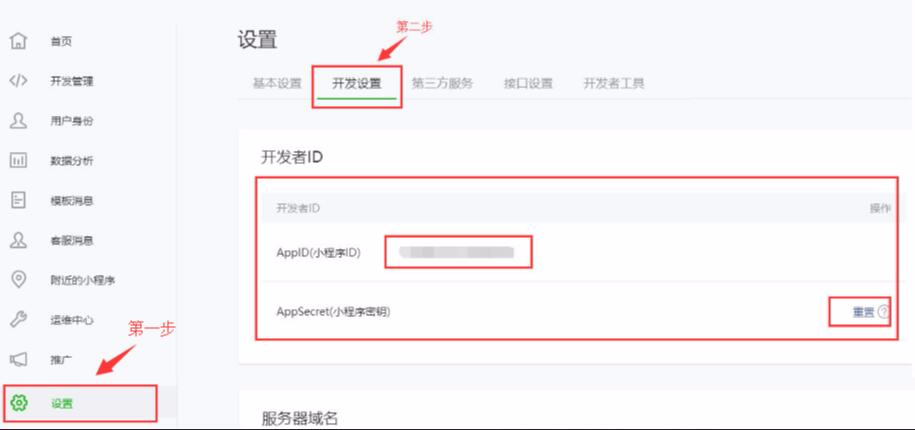Open 开发管理 via the code brackets icon
This screenshot has width=915, height=430.
tap(19, 81)
